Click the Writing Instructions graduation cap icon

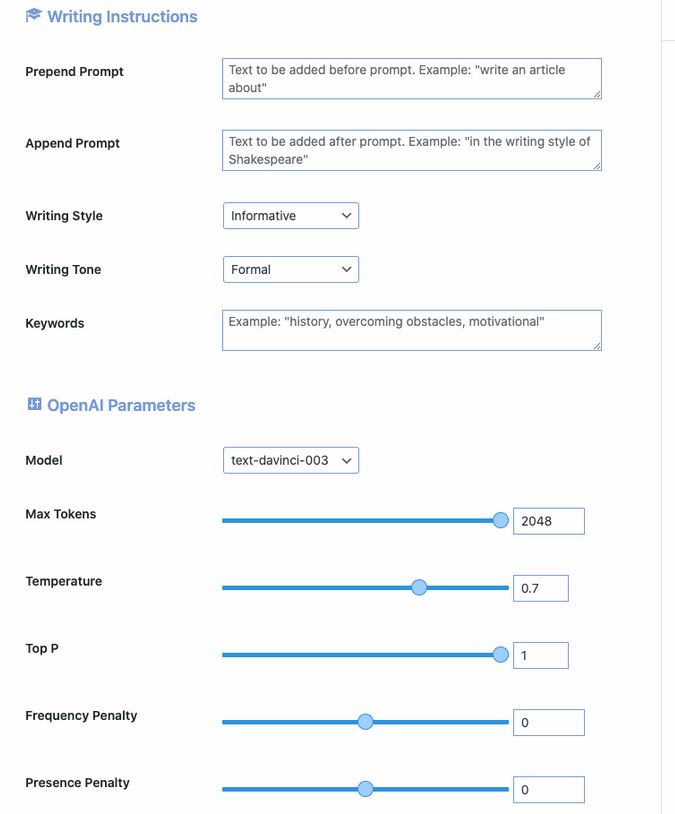coord(33,15)
